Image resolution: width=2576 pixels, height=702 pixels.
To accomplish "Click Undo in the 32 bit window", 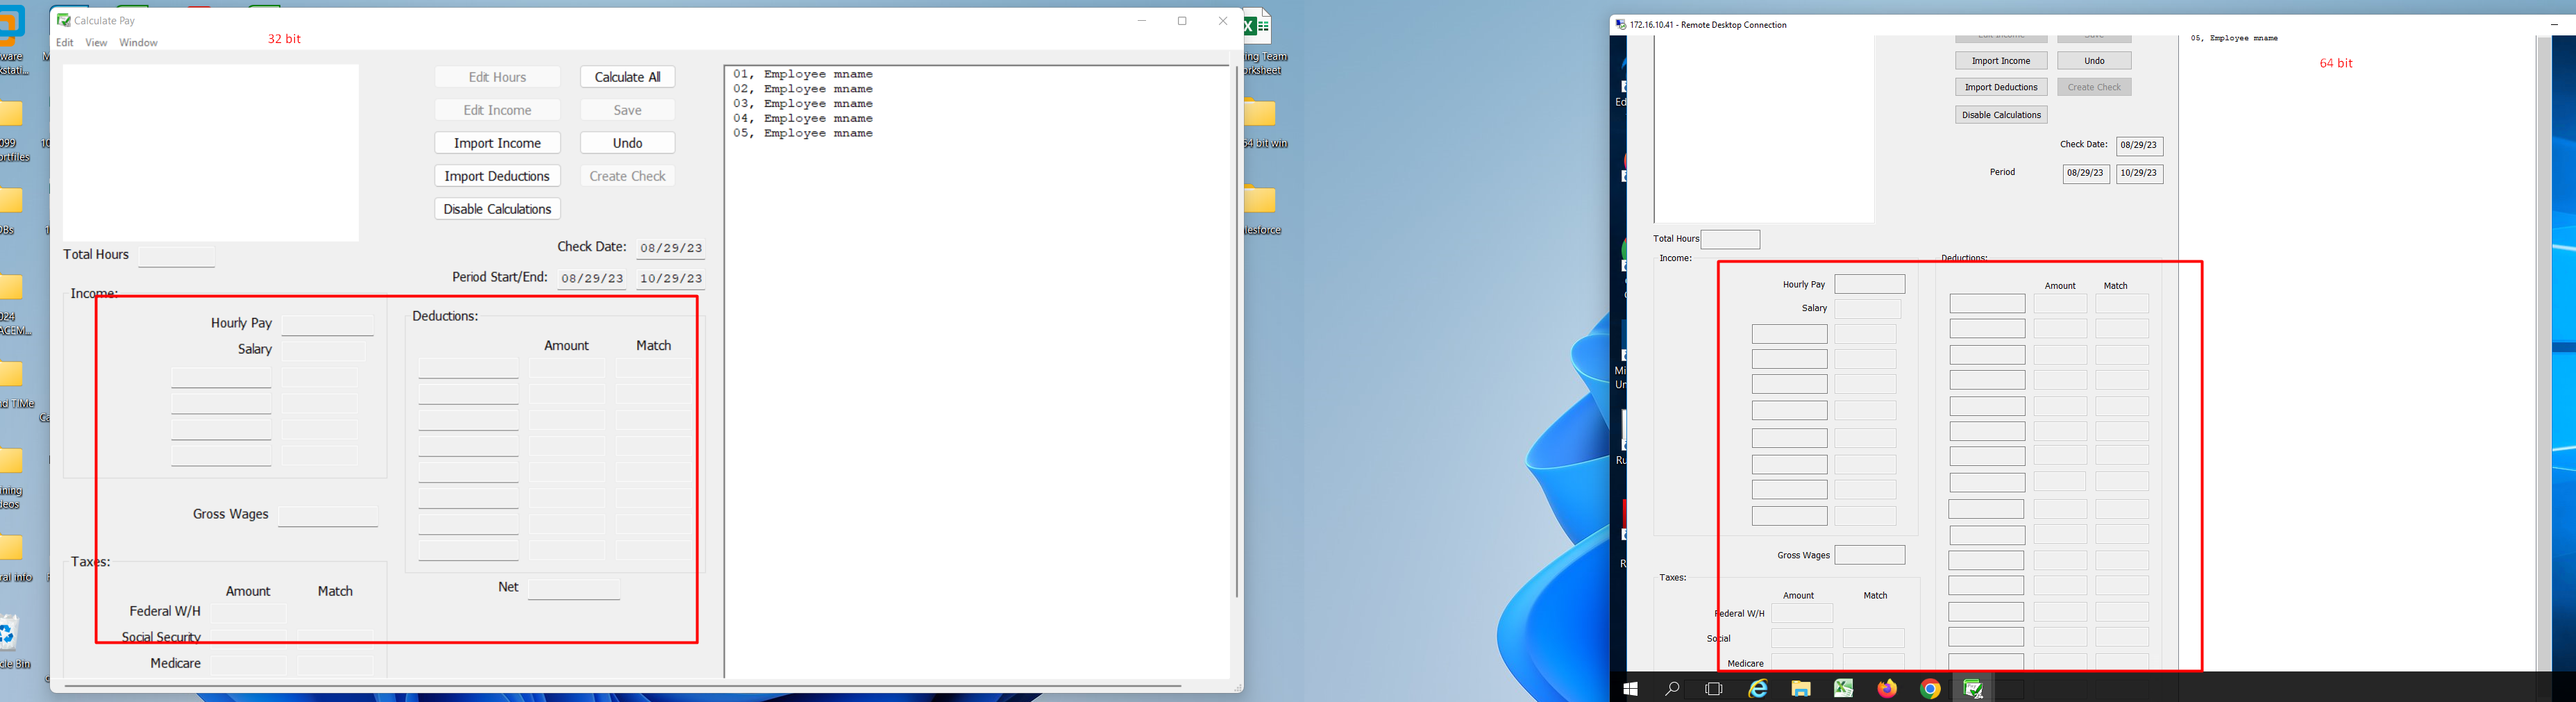I will click(628, 143).
